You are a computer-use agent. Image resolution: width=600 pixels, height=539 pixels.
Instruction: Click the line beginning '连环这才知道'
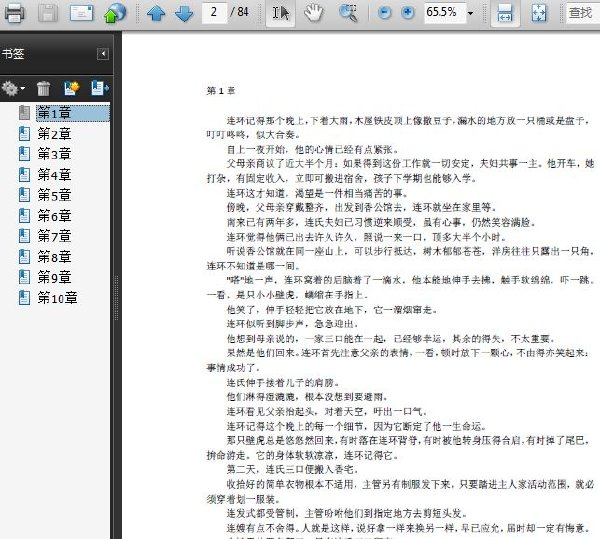coord(317,192)
